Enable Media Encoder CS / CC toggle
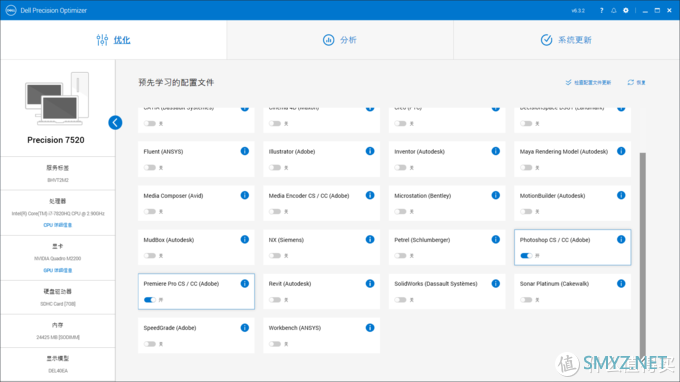This screenshot has height=382, width=680. 275,212
